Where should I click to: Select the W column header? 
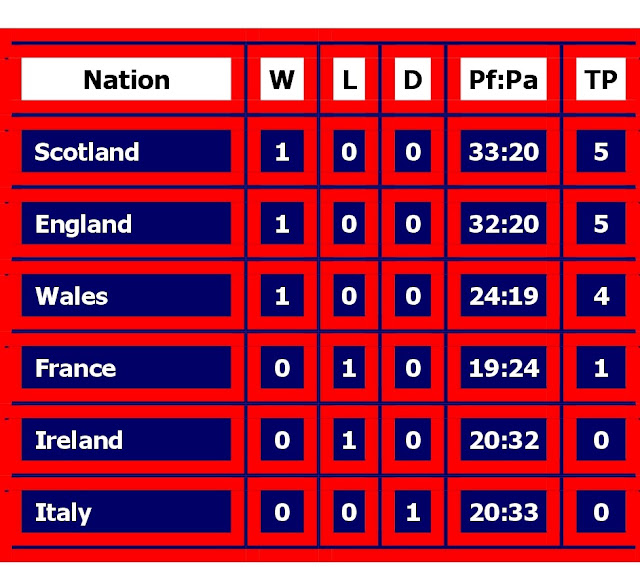pos(282,79)
